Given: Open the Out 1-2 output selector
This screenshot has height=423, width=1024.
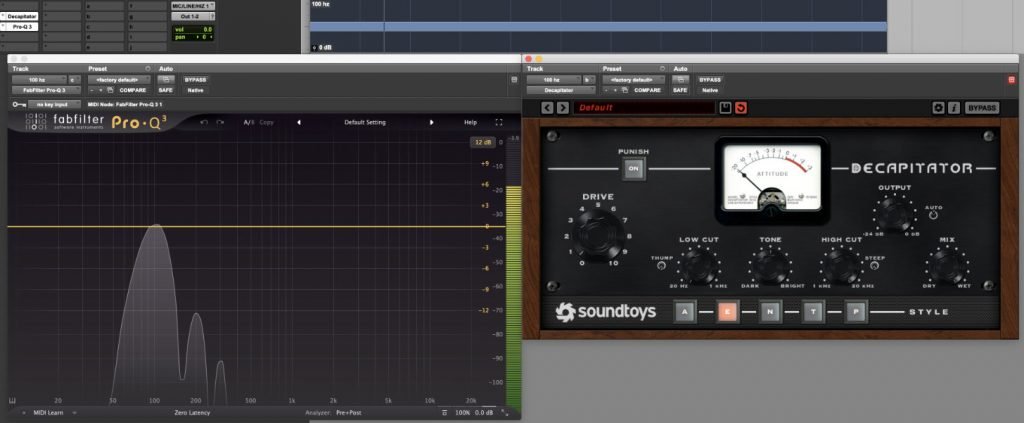Looking at the screenshot, I should (193, 16).
